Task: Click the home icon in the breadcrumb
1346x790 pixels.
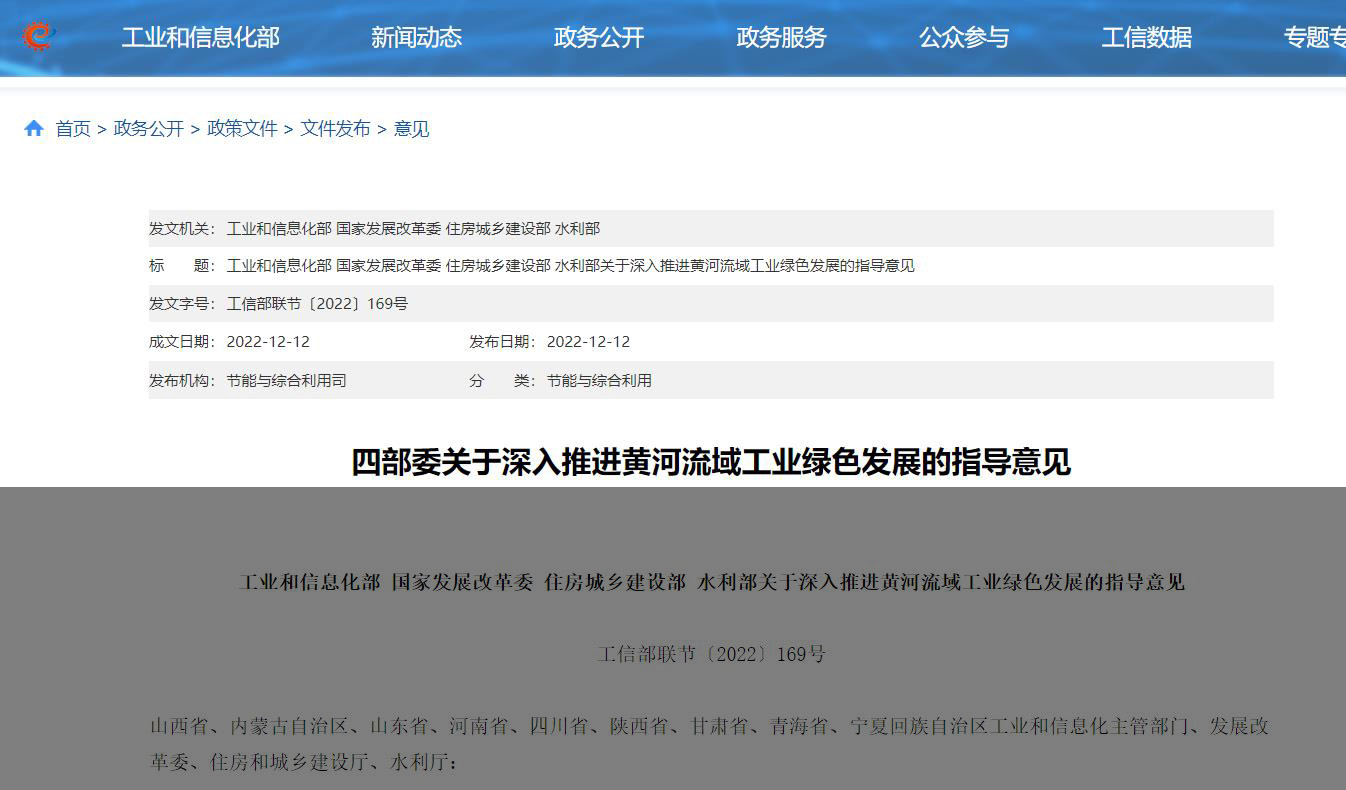Action: [34, 129]
